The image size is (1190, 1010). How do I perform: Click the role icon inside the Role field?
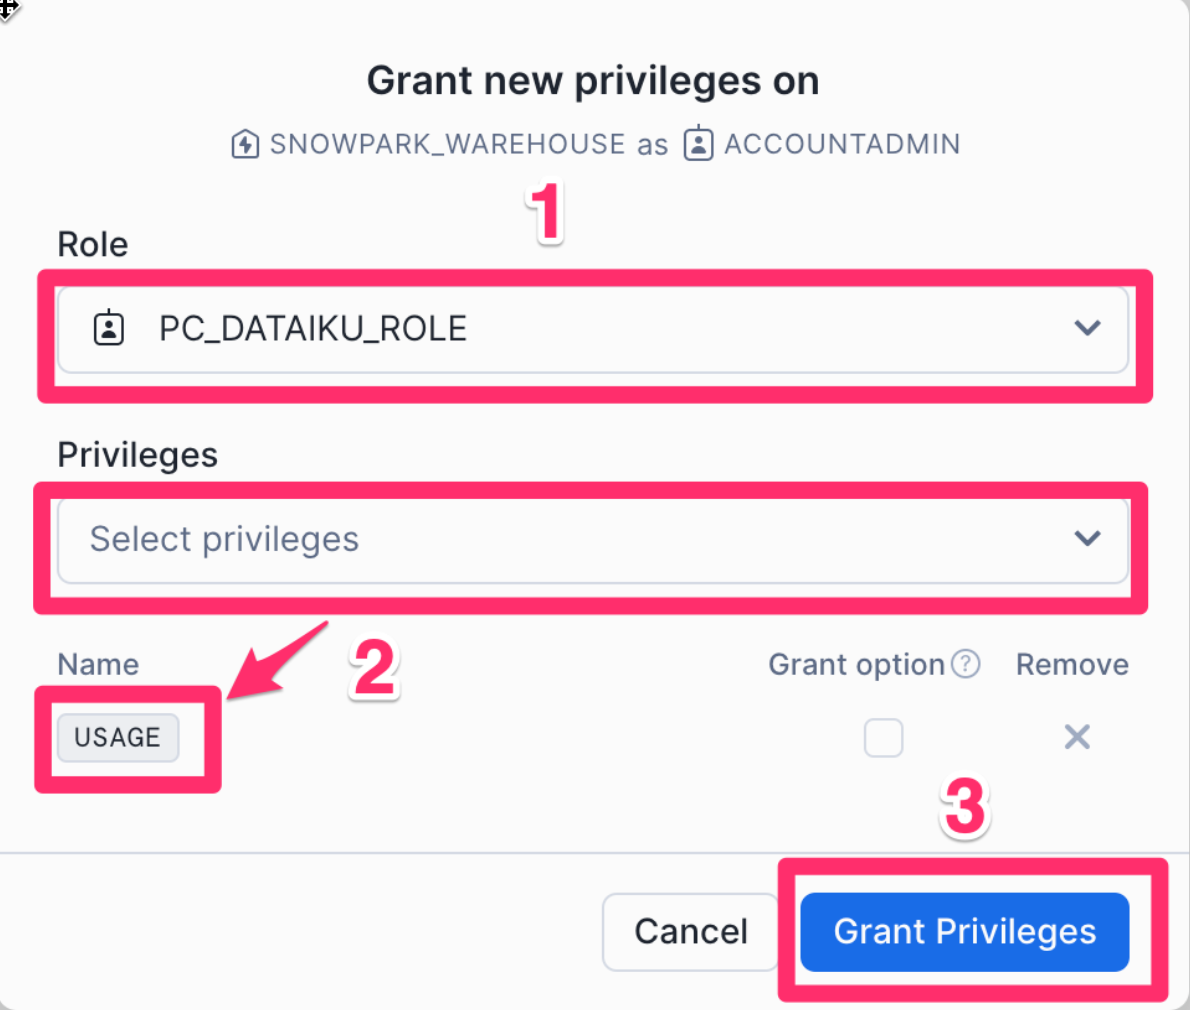coord(109,328)
